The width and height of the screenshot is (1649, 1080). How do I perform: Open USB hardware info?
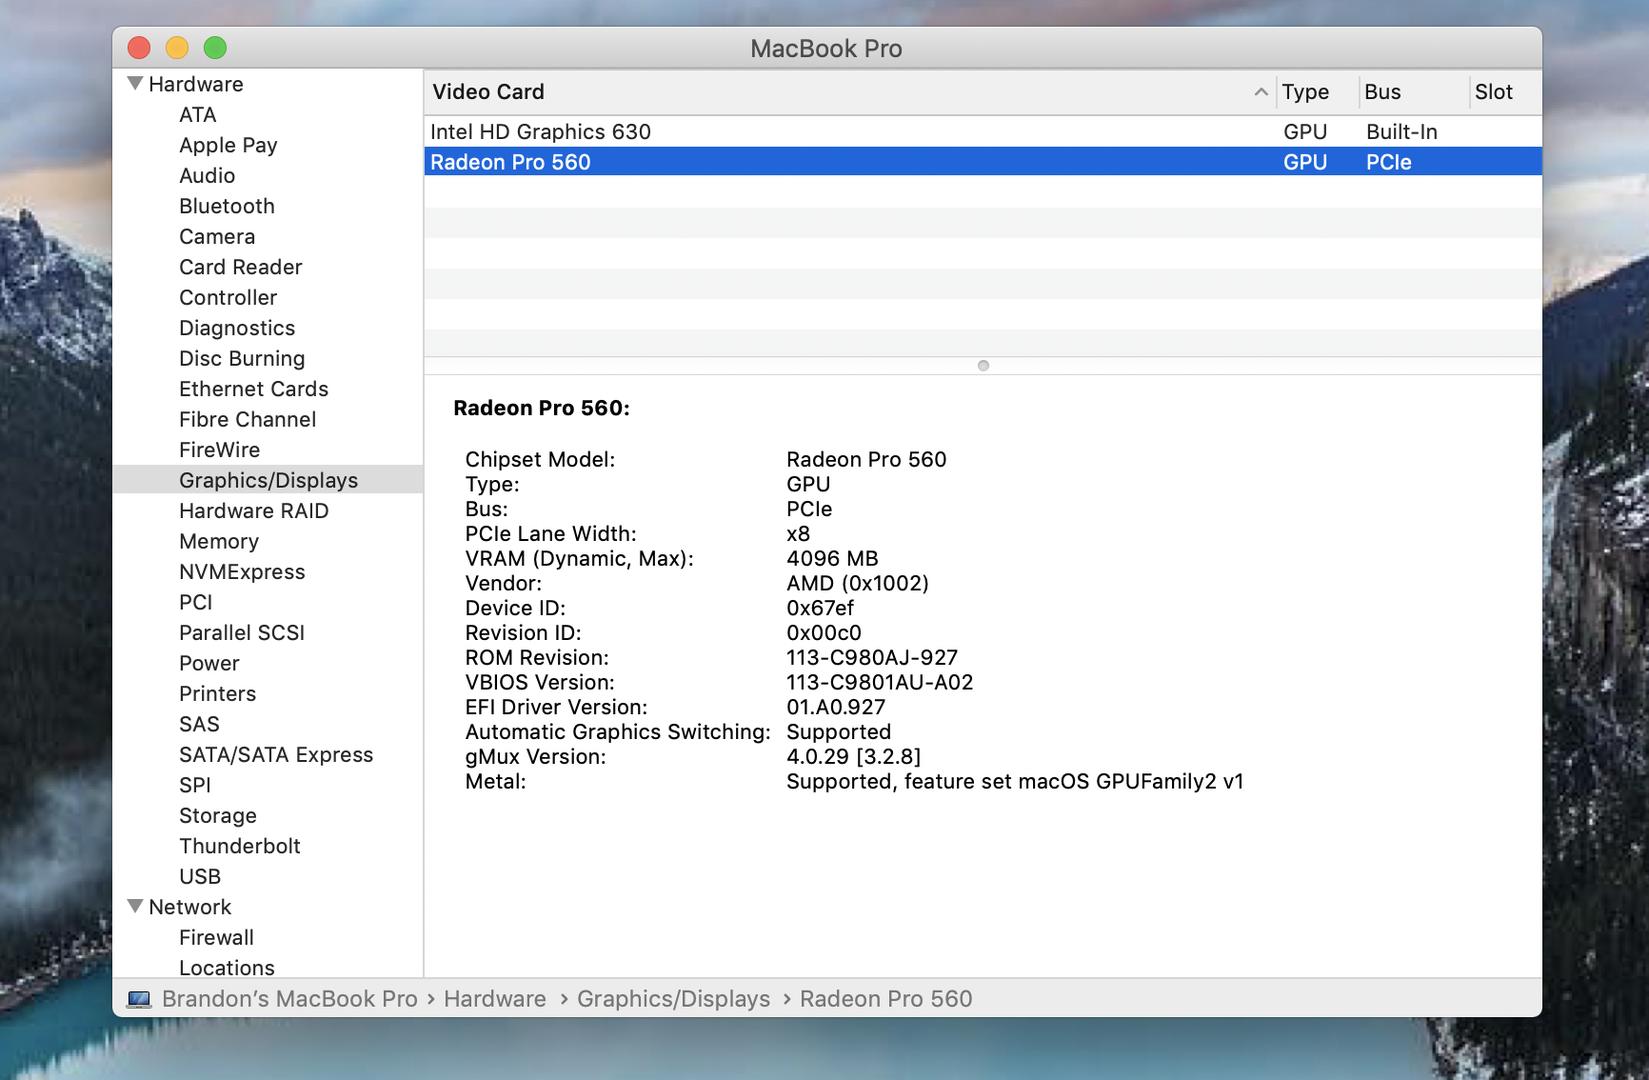point(199,877)
